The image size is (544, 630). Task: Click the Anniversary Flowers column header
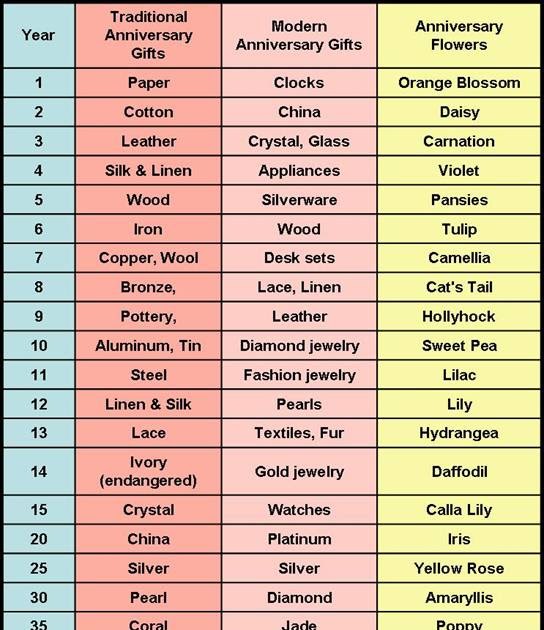(459, 35)
